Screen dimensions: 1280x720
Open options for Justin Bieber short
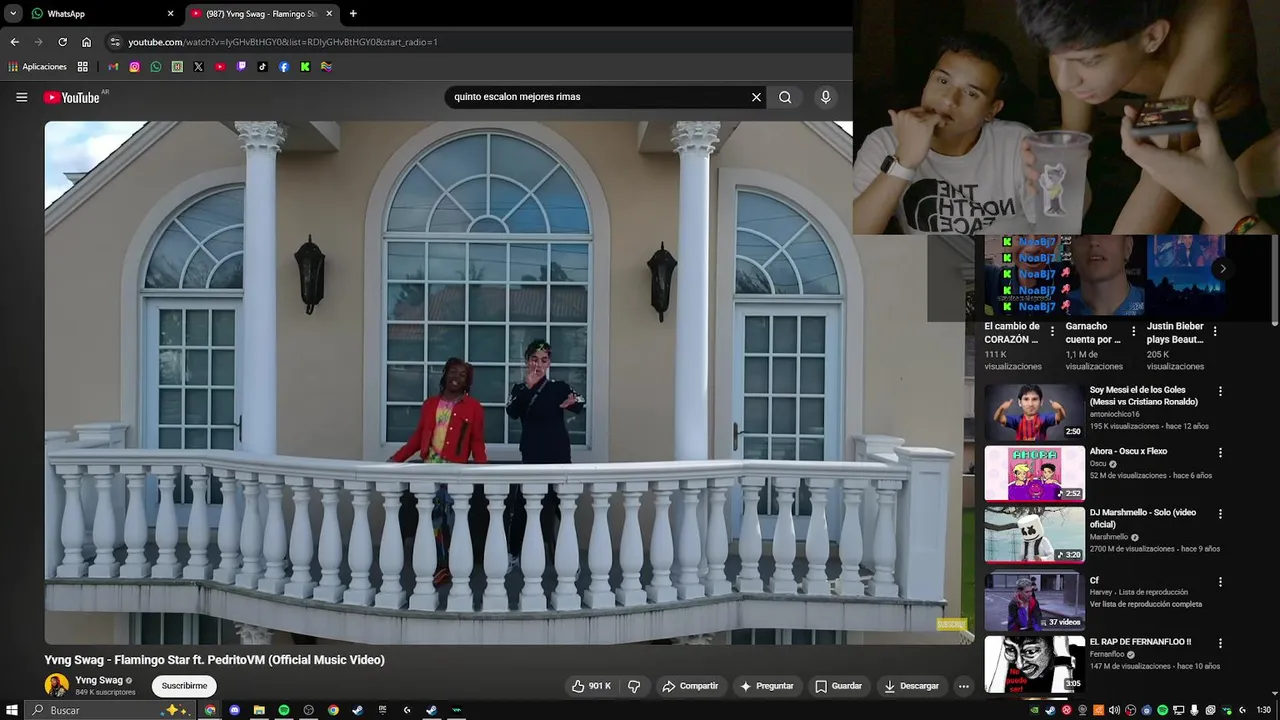(1215, 331)
